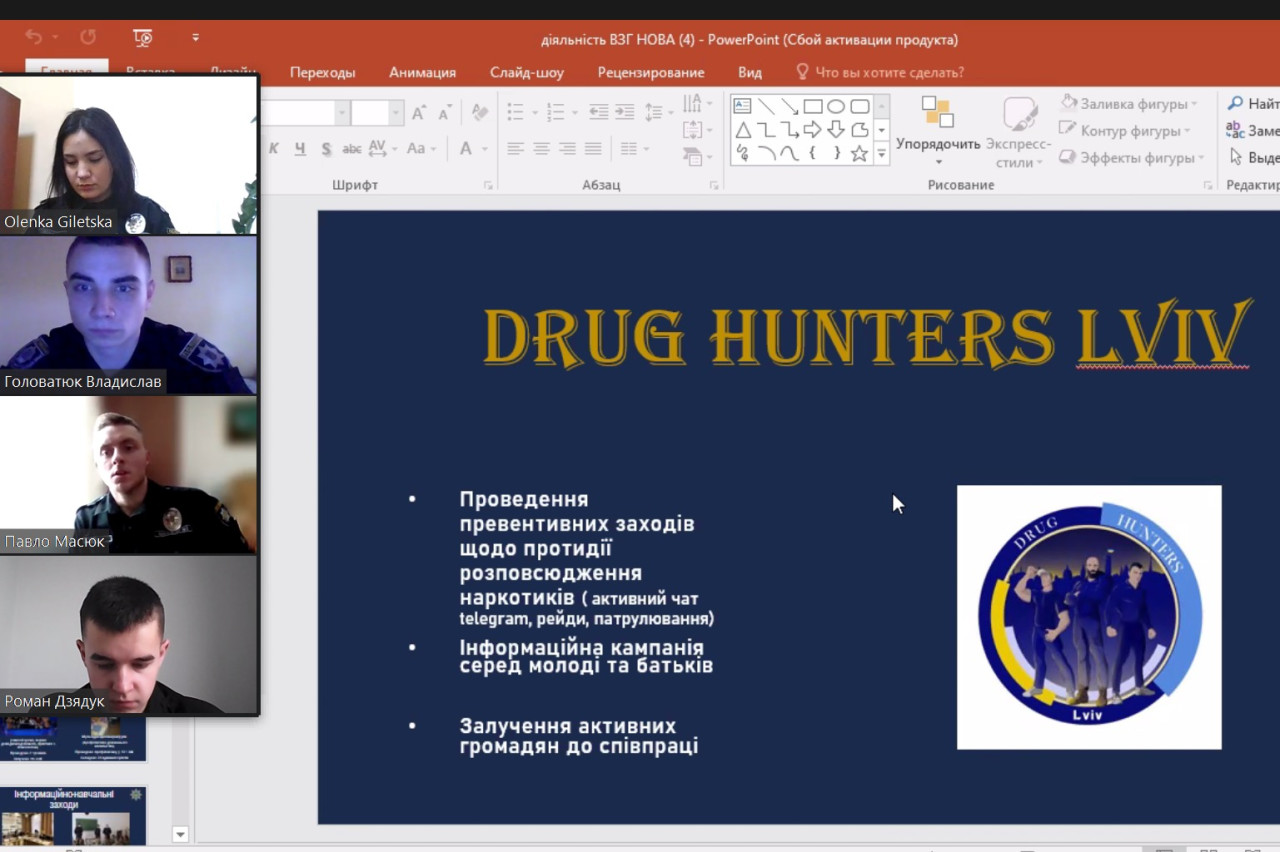
Task: Justify the paragraph text
Action: pyautogui.click(x=593, y=148)
